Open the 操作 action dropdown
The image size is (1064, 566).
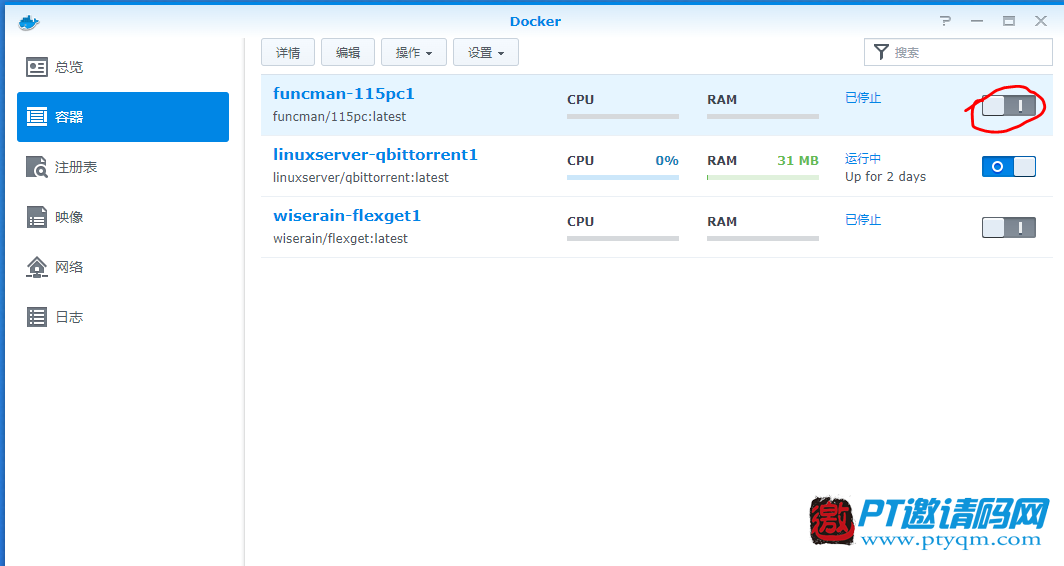tap(414, 52)
